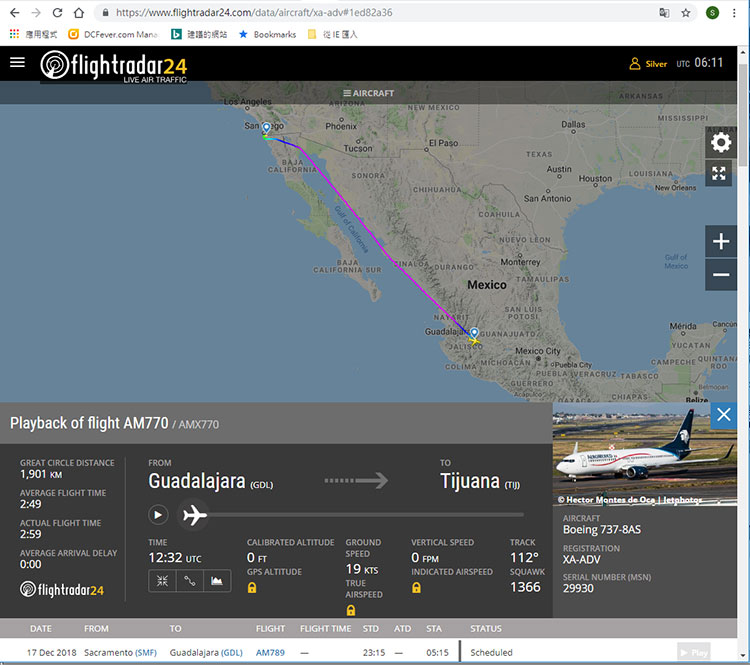Open the imported from IE bookmarks folder
Screen dimensions: 750x665
coord(332,34)
